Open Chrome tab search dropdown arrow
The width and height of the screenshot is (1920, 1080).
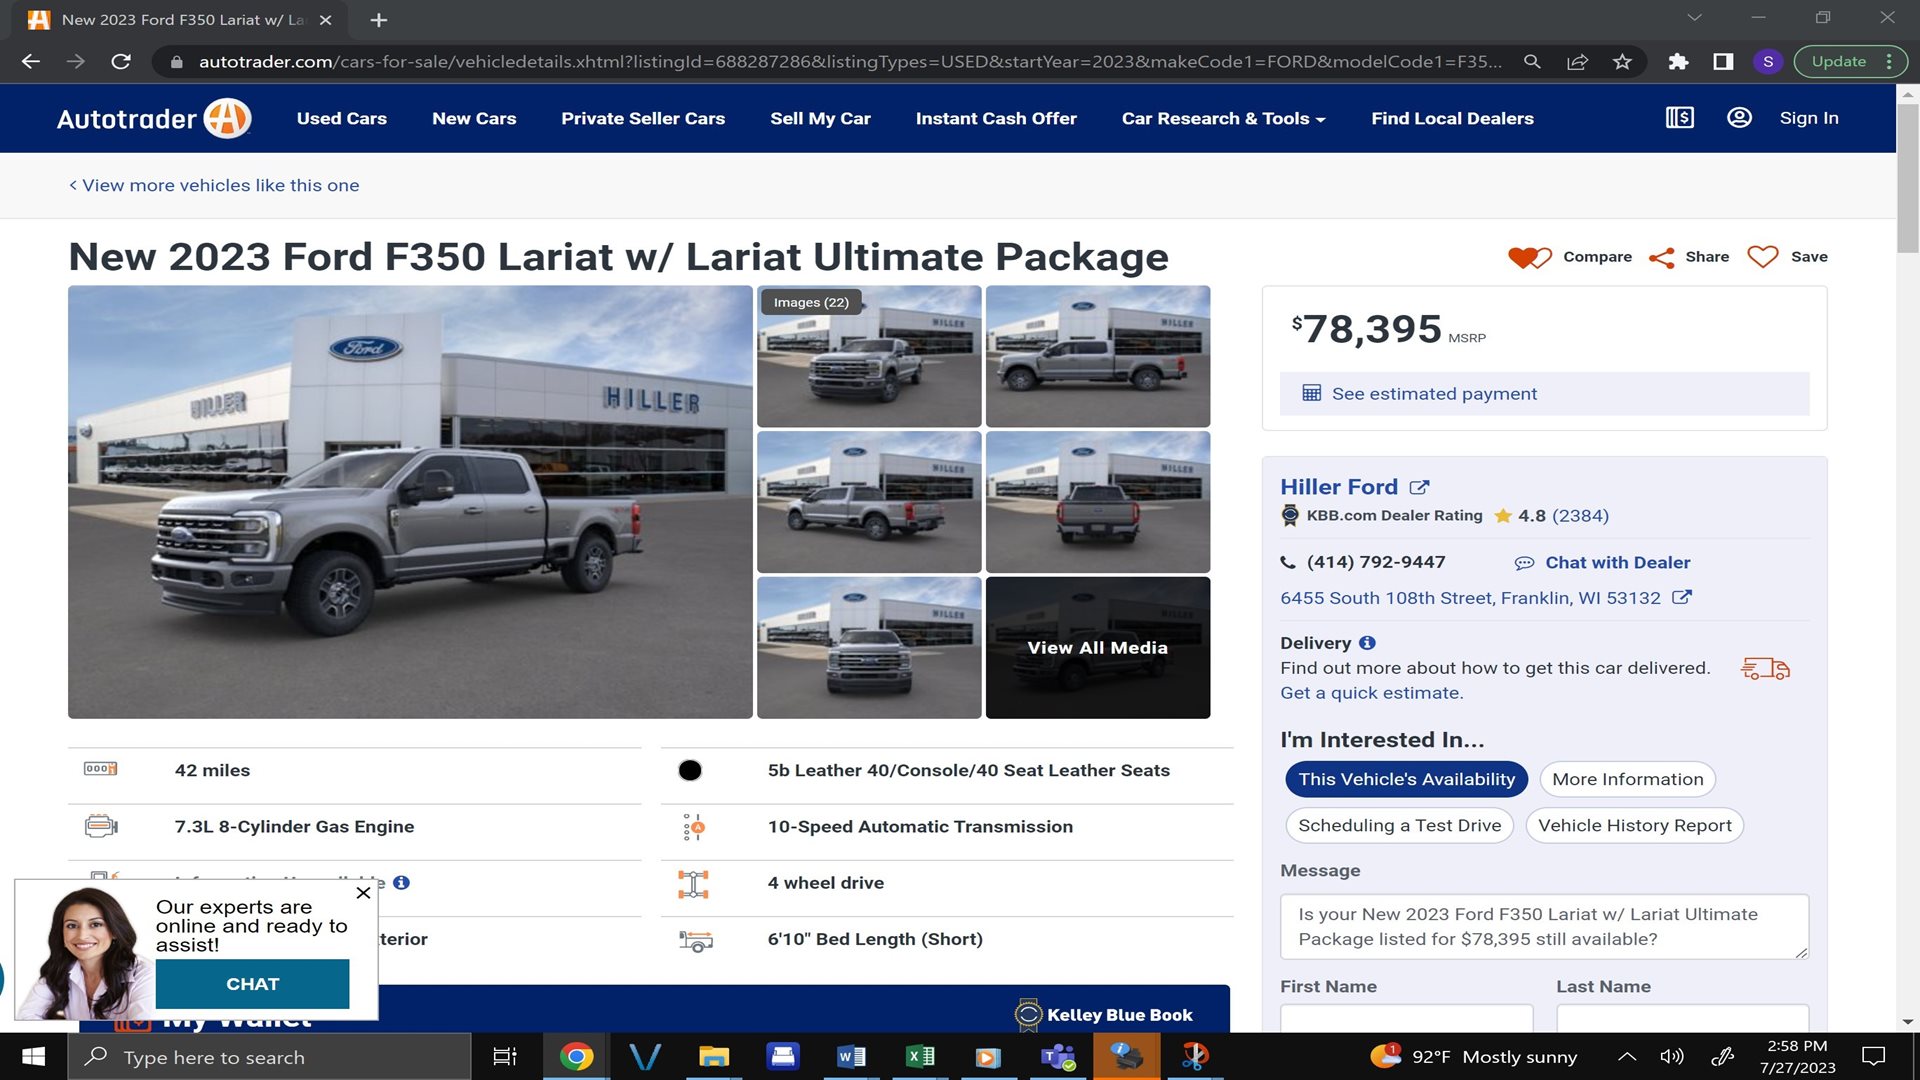tap(1694, 18)
